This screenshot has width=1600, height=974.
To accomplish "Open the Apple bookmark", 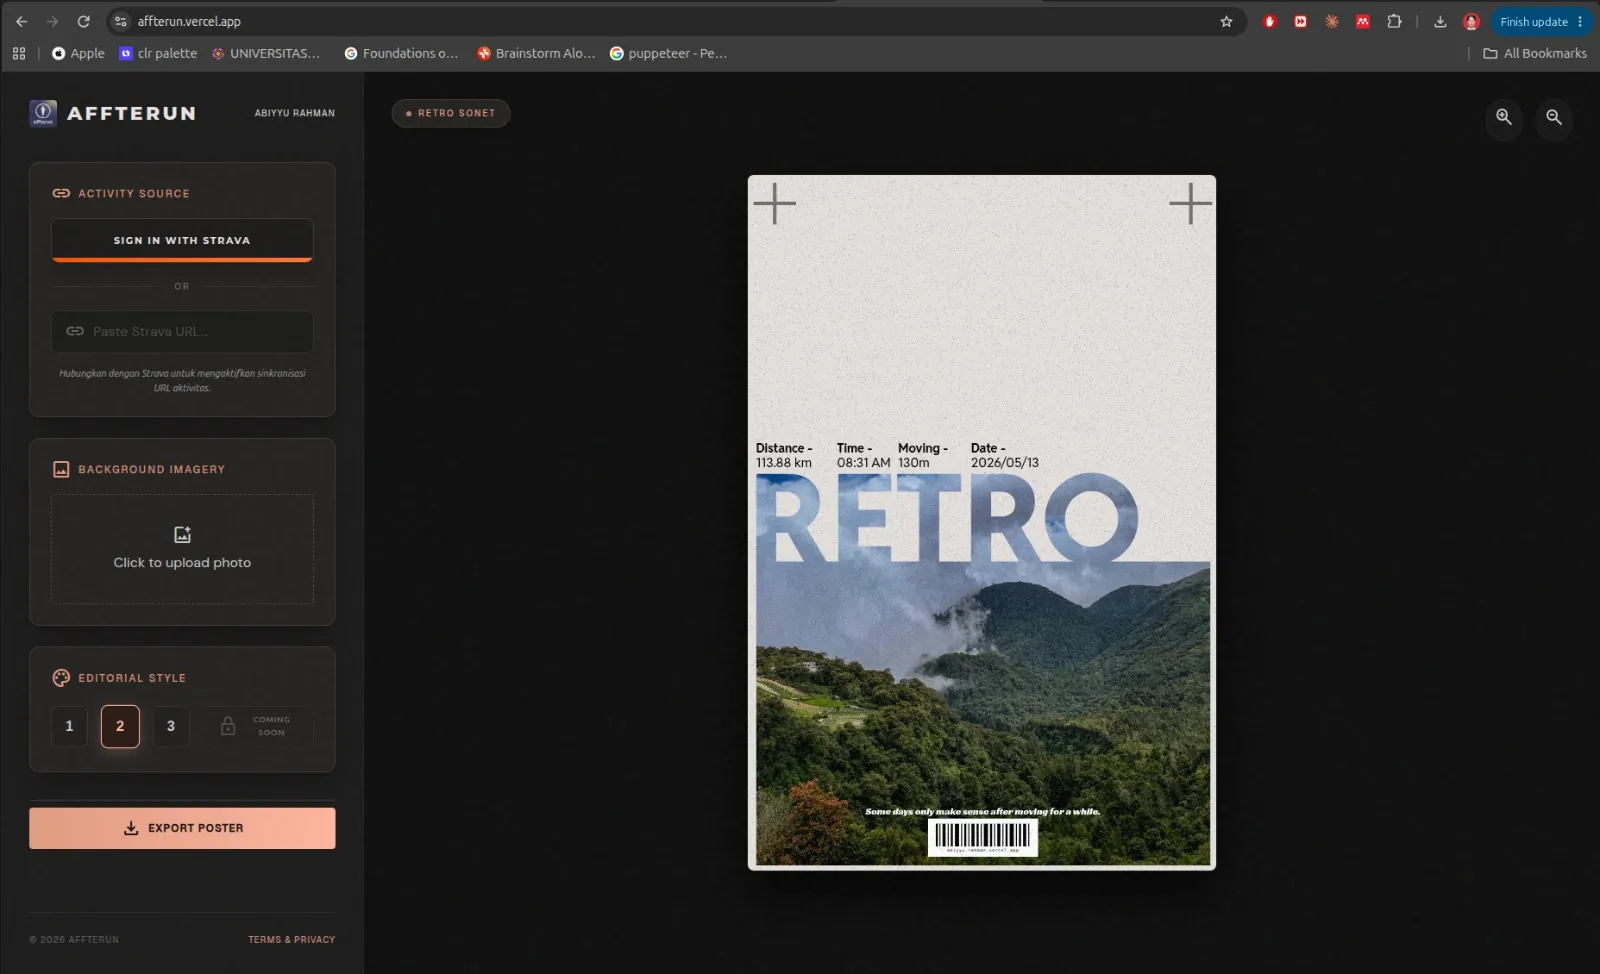I will [x=78, y=53].
